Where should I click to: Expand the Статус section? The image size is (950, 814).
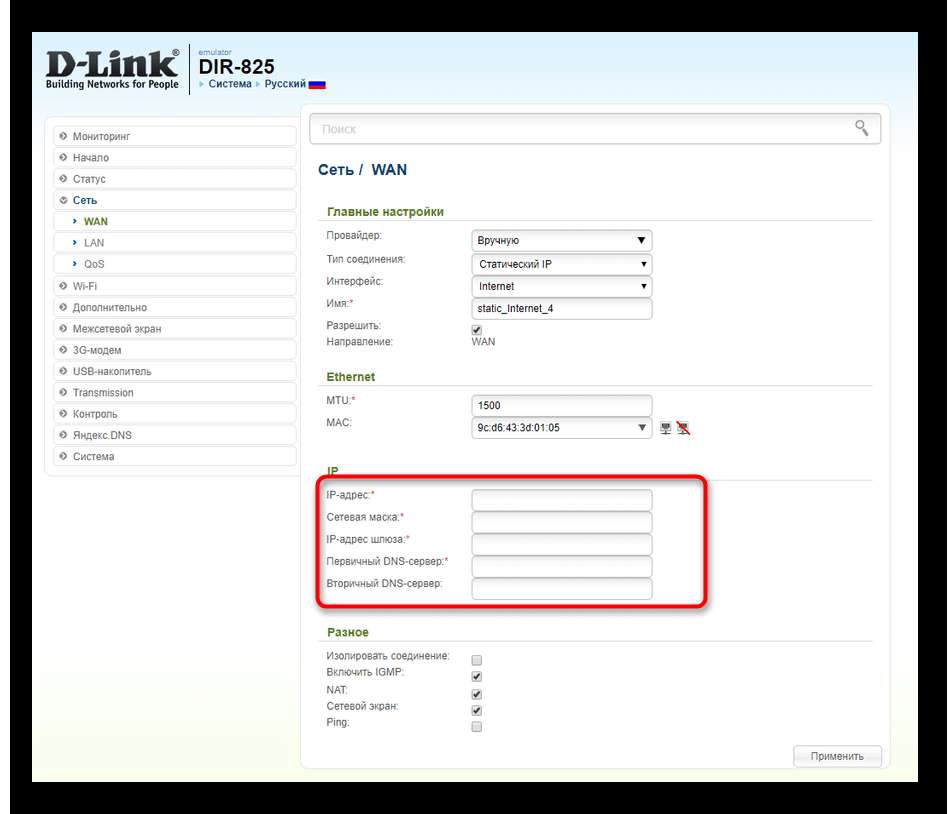click(174, 179)
